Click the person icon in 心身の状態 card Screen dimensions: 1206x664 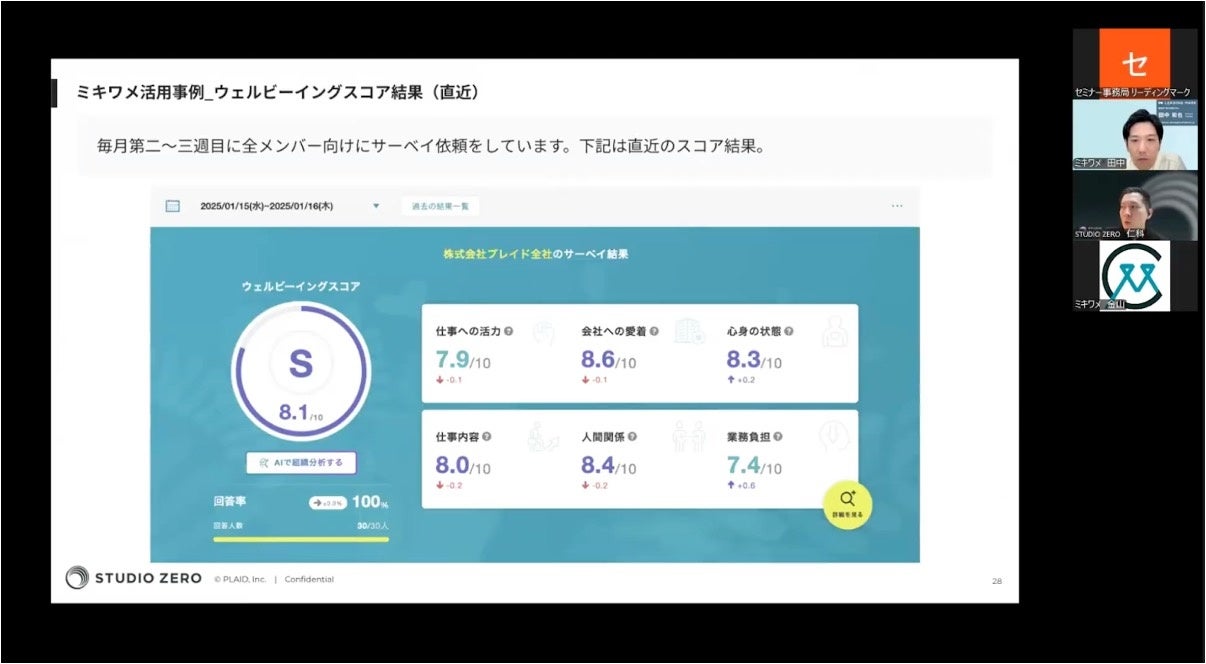coord(835,333)
